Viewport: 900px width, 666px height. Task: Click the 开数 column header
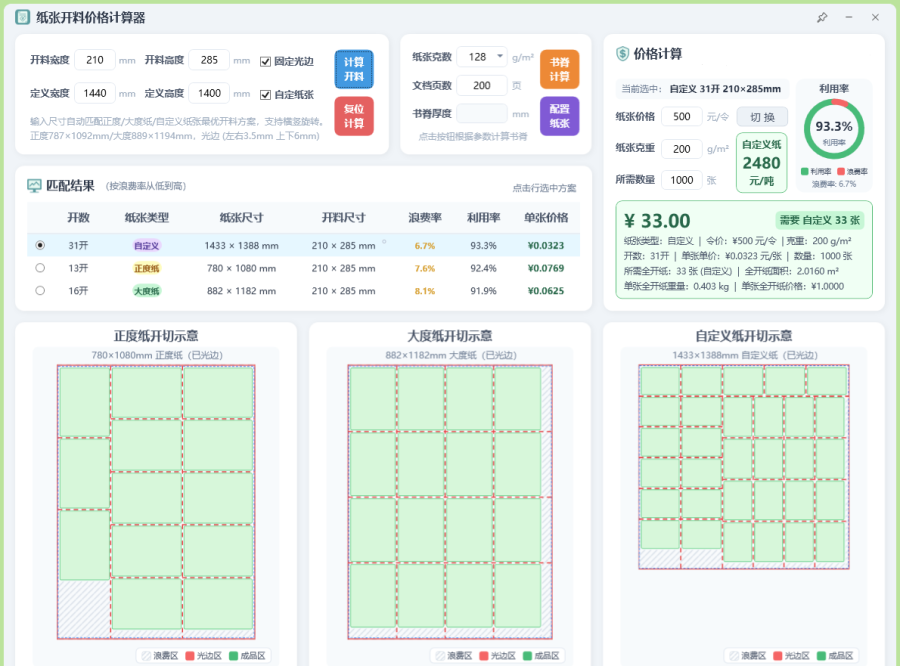[x=78, y=218]
